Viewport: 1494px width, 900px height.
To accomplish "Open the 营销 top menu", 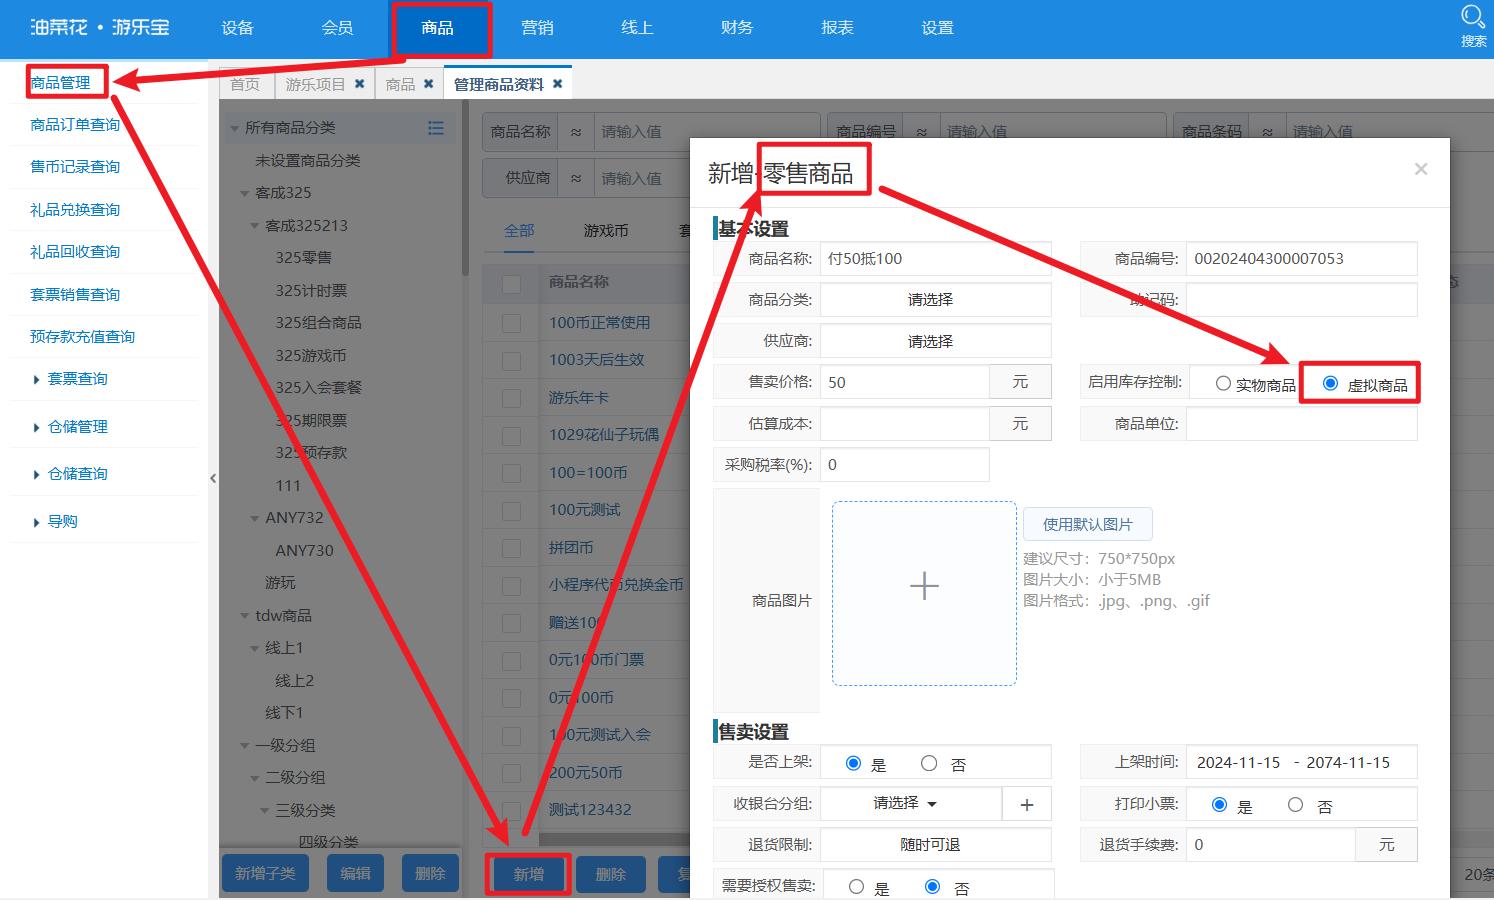I will (x=537, y=28).
